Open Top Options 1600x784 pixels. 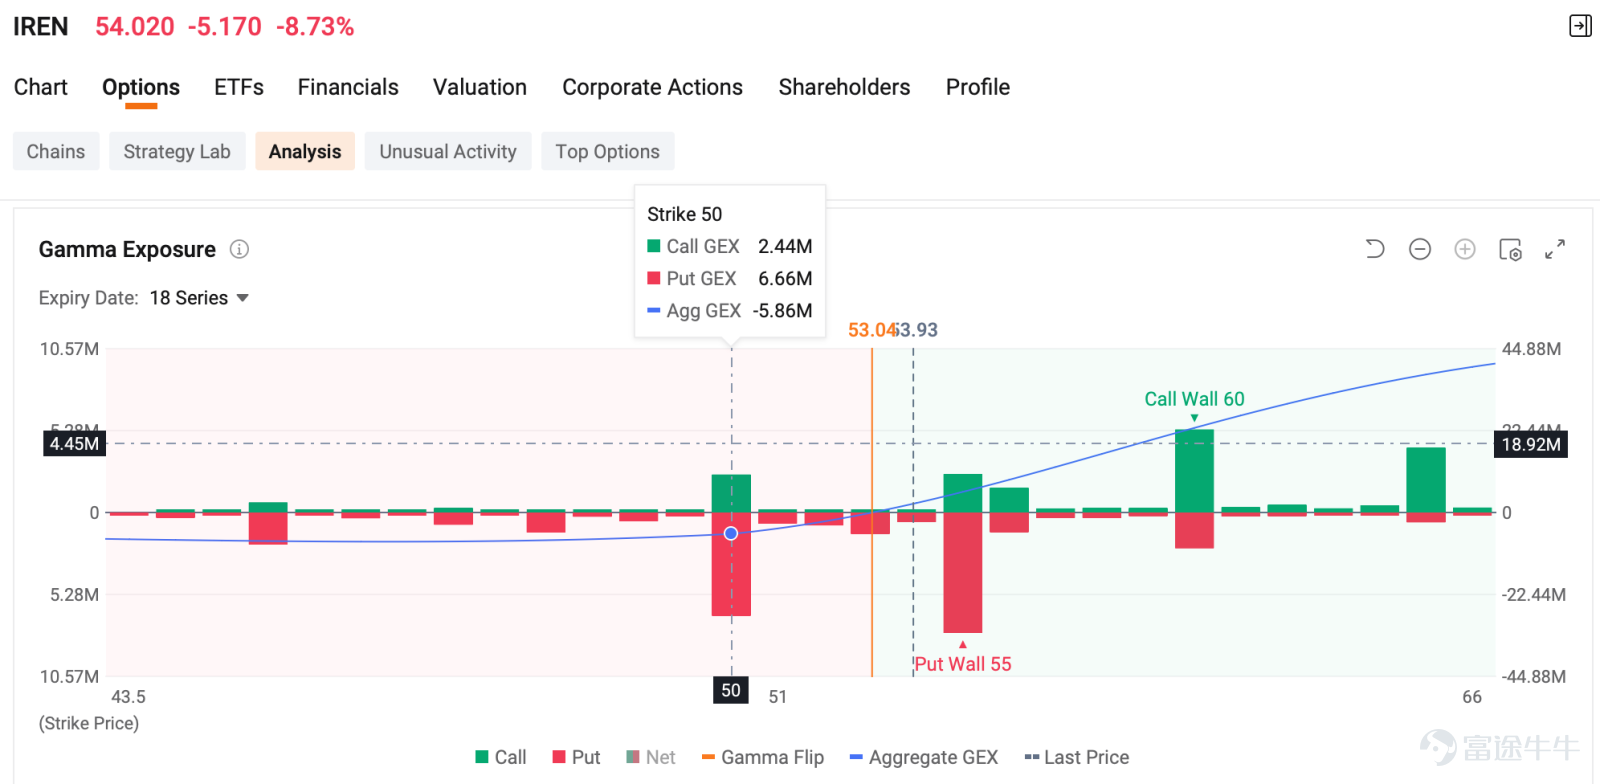coord(608,151)
